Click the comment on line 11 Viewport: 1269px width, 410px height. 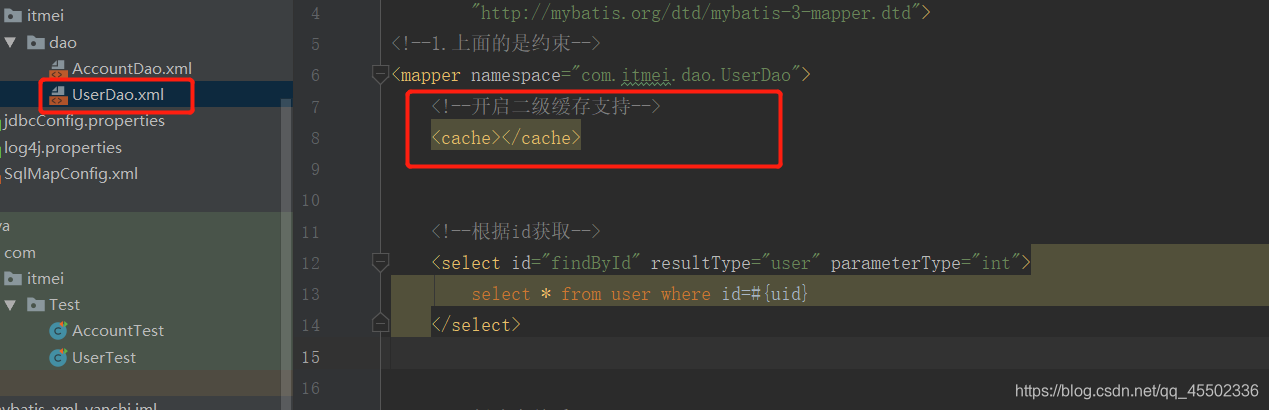[516, 232]
